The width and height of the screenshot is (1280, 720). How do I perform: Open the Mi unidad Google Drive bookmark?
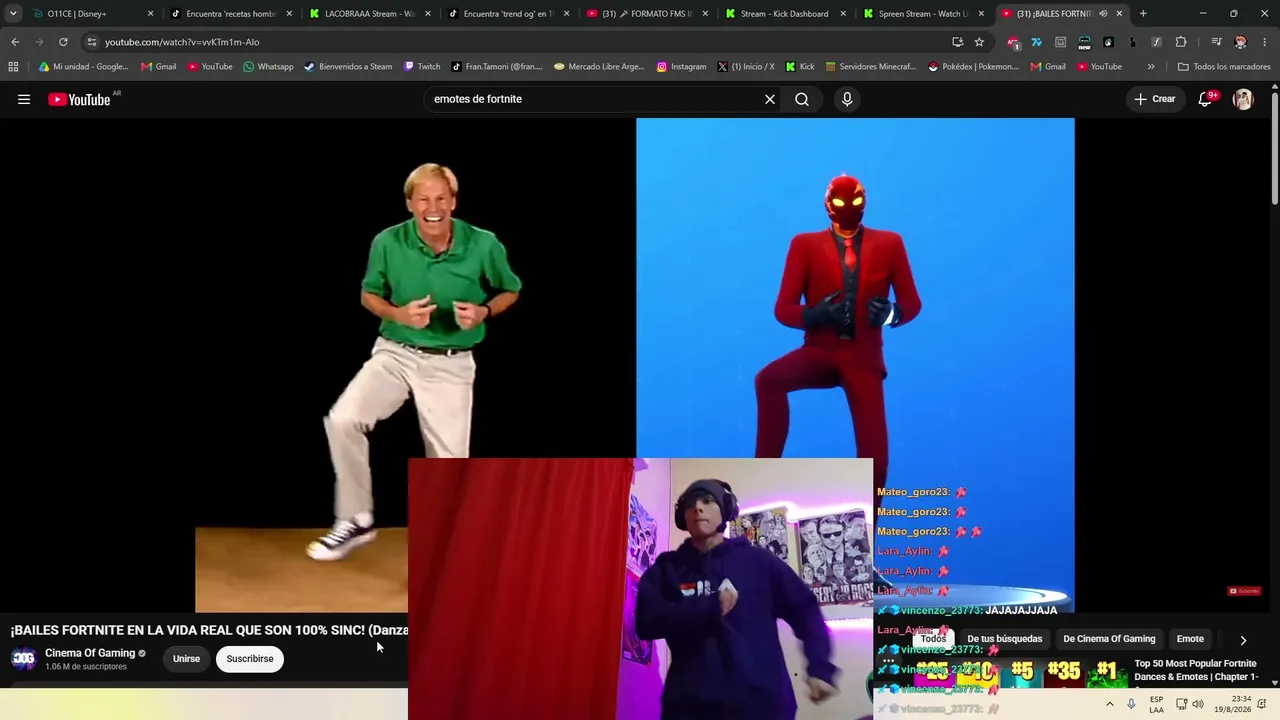pos(83,67)
